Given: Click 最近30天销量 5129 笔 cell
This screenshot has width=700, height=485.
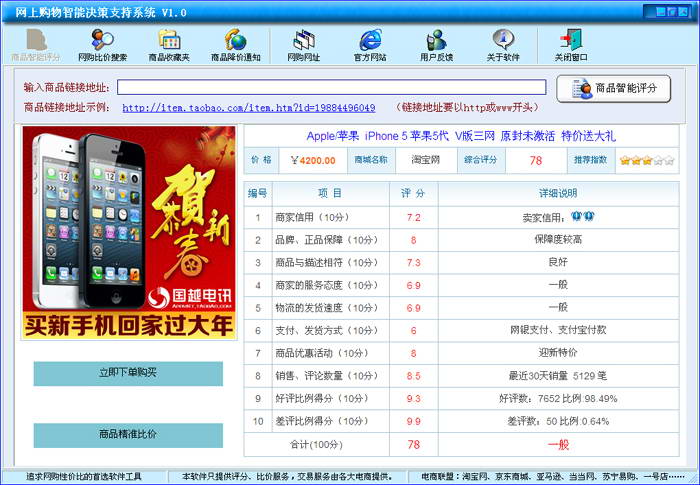Looking at the screenshot, I should 558,376.
